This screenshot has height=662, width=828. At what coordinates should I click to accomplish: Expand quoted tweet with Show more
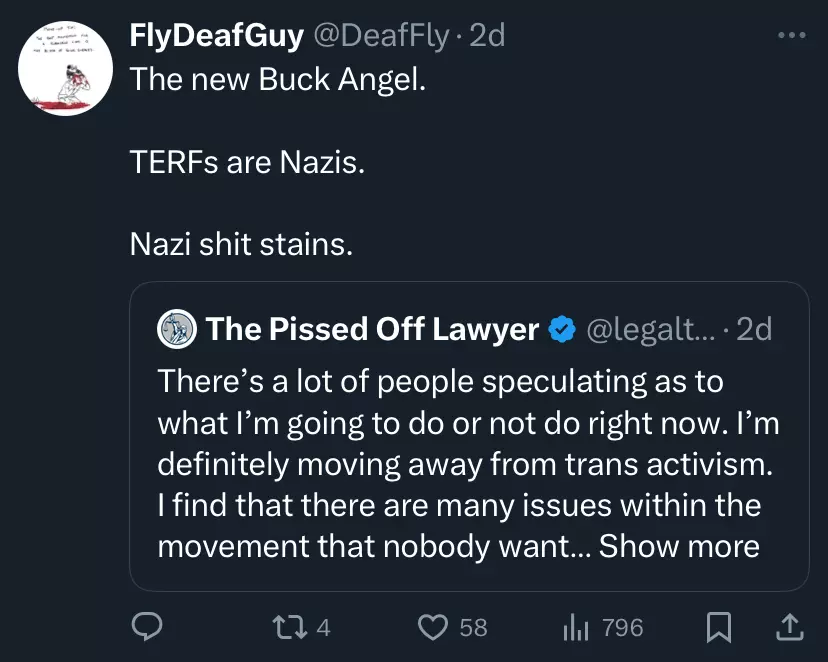pyautogui.click(x=679, y=546)
